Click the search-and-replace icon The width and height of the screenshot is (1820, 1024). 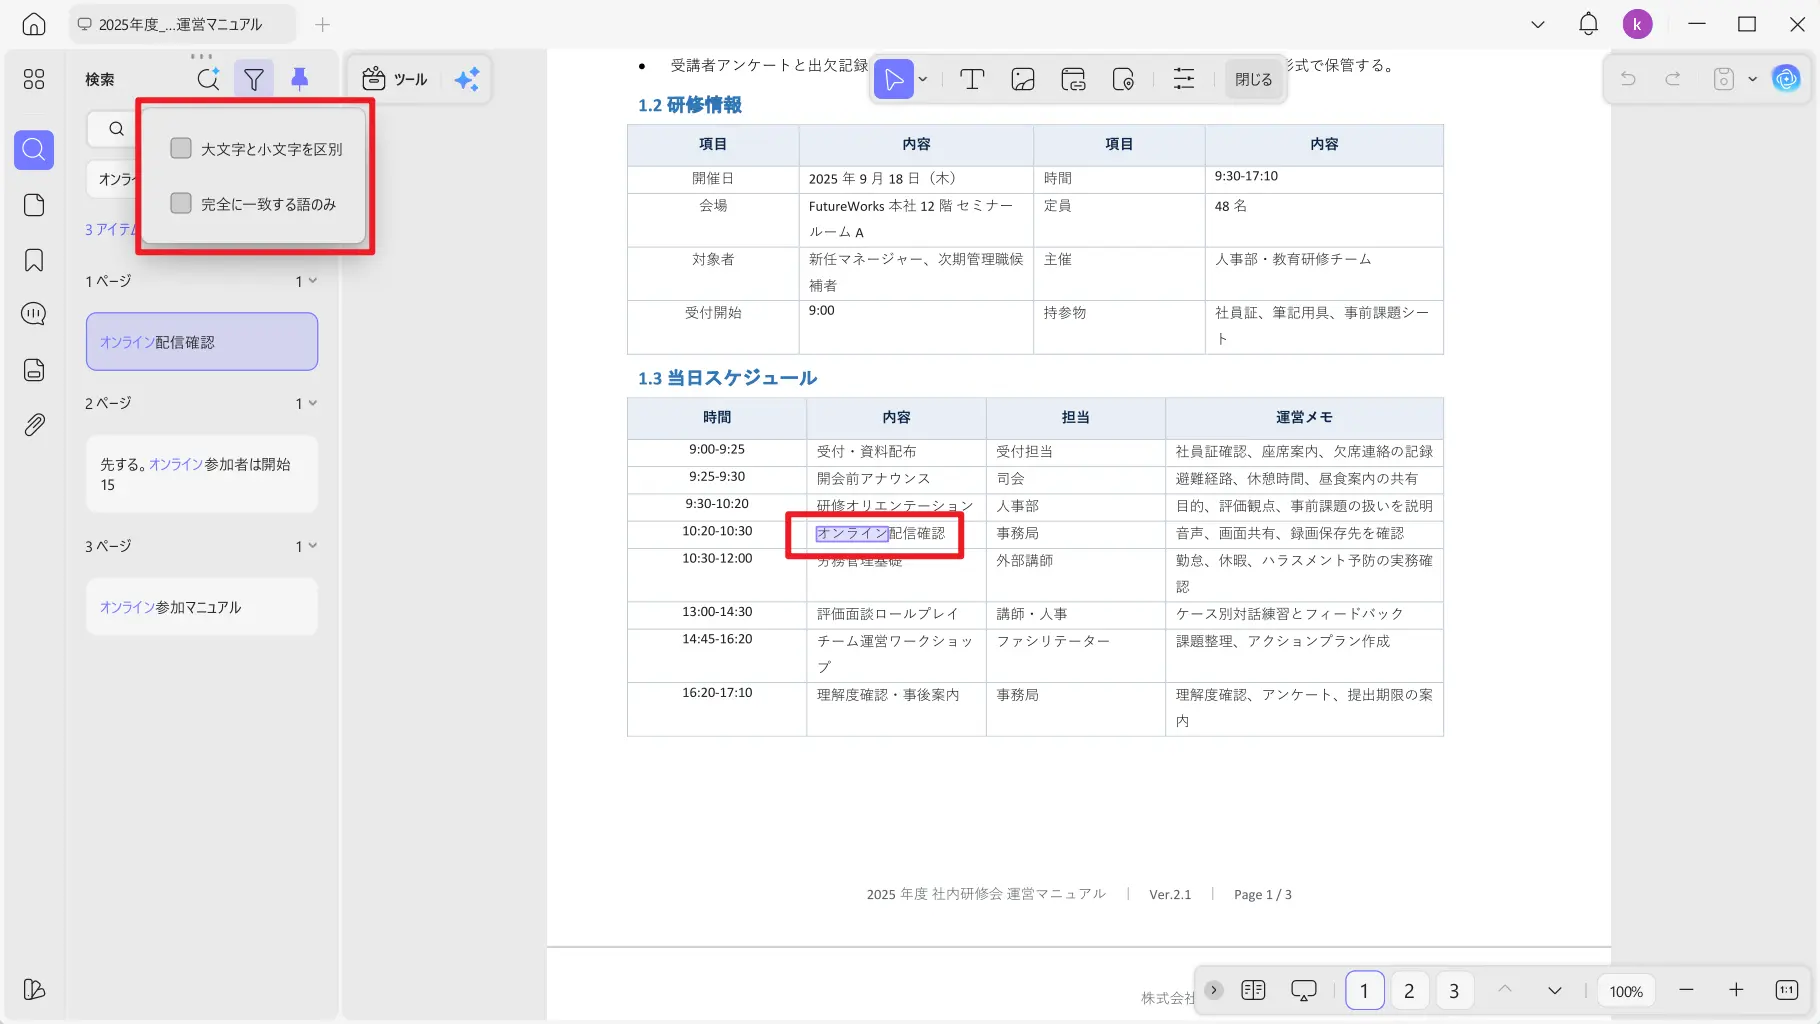coord(208,79)
